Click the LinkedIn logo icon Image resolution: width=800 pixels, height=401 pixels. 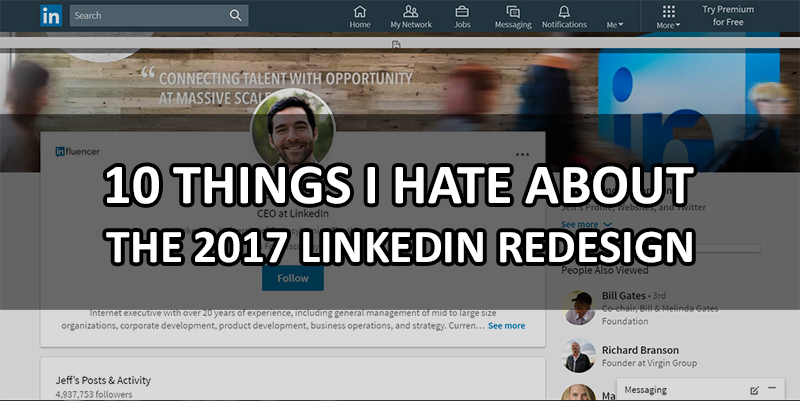pyautogui.click(x=51, y=15)
